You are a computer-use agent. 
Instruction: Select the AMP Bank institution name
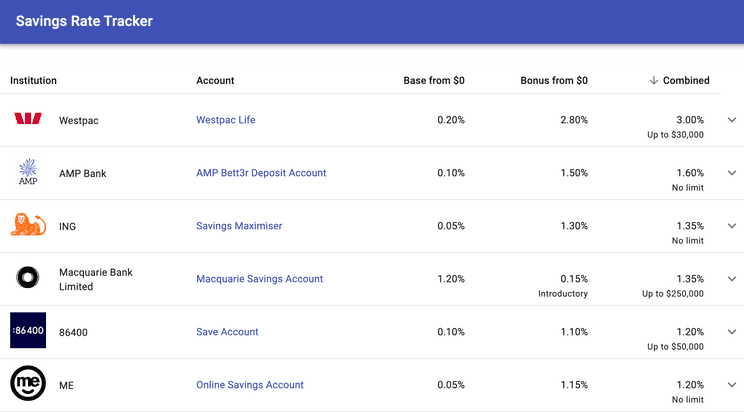click(83, 173)
